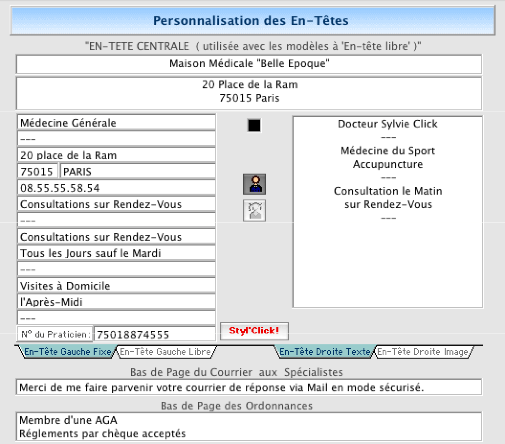
Task: Click the central address field with 75015 Paris
Action: (249, 93)
